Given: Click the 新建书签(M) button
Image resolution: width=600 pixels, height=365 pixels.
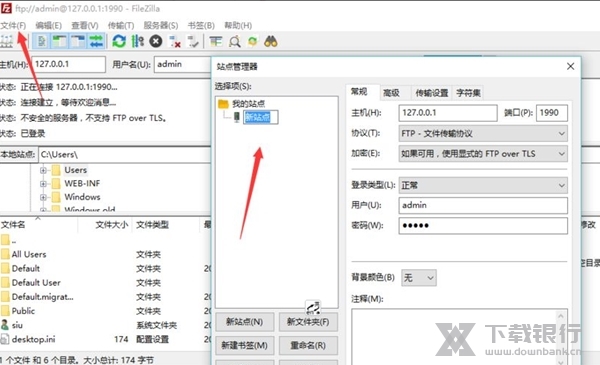Looking at the screenshot, I should pyautogui.click(x=245, y=345).
